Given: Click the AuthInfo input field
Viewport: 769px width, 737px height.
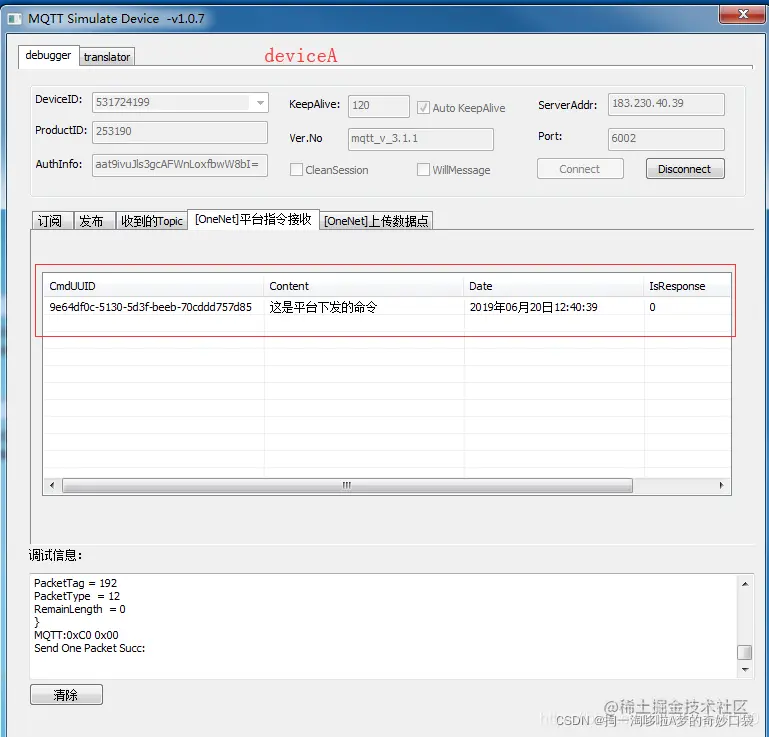Looking at the screenshot, I should pyautogui.click(x=180, y=165).
